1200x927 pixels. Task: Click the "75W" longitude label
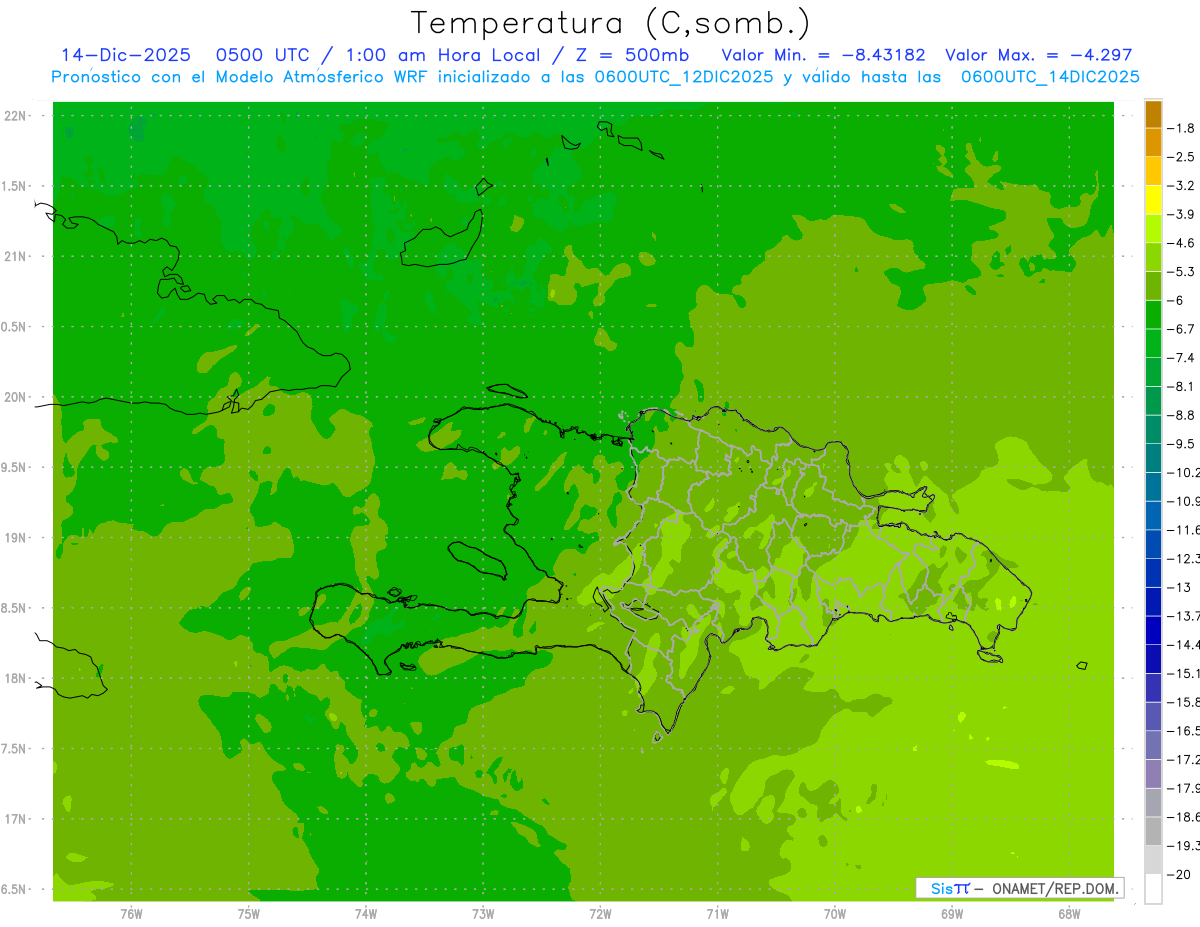pos(248,914)
